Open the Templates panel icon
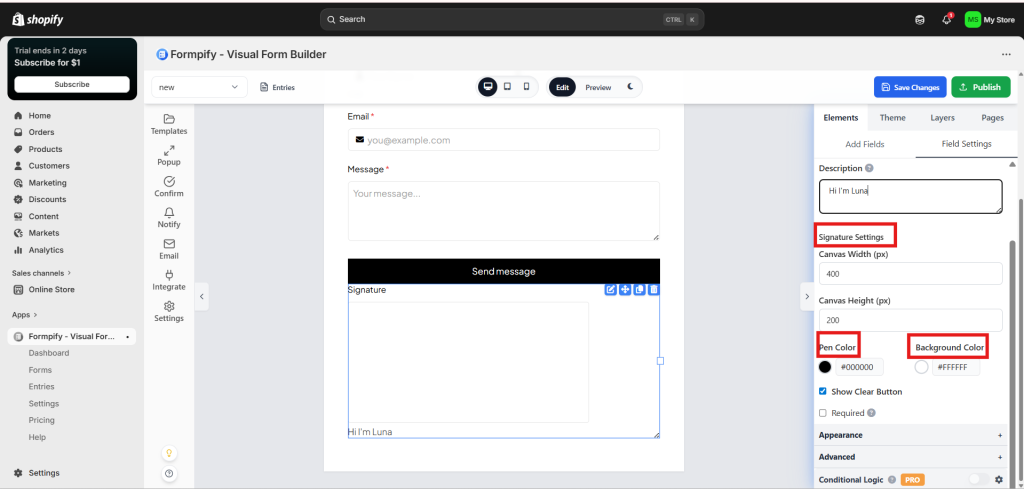 point(169,123)
